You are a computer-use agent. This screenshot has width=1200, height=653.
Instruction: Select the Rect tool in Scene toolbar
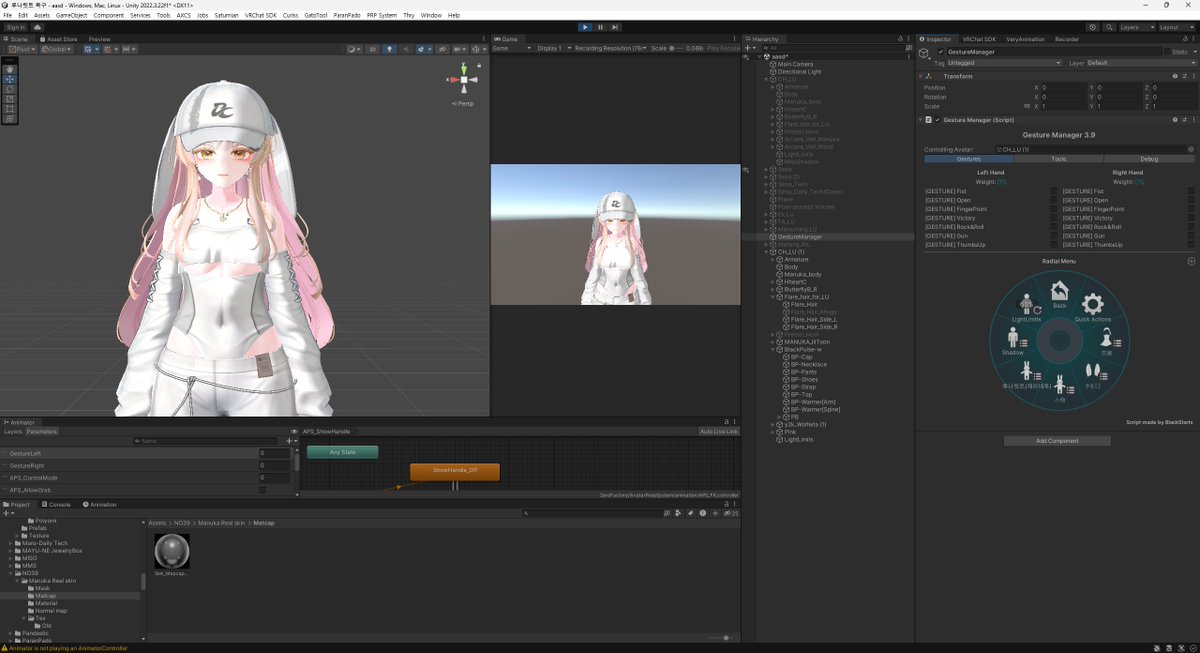click(10, 109)
